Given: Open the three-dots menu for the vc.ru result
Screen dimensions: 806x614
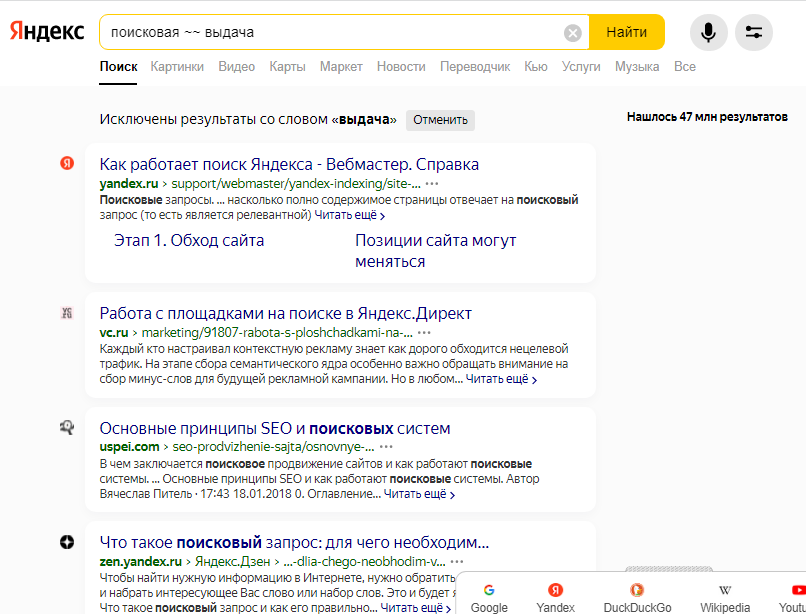Looking at the screenshot, I should (424, 333).
